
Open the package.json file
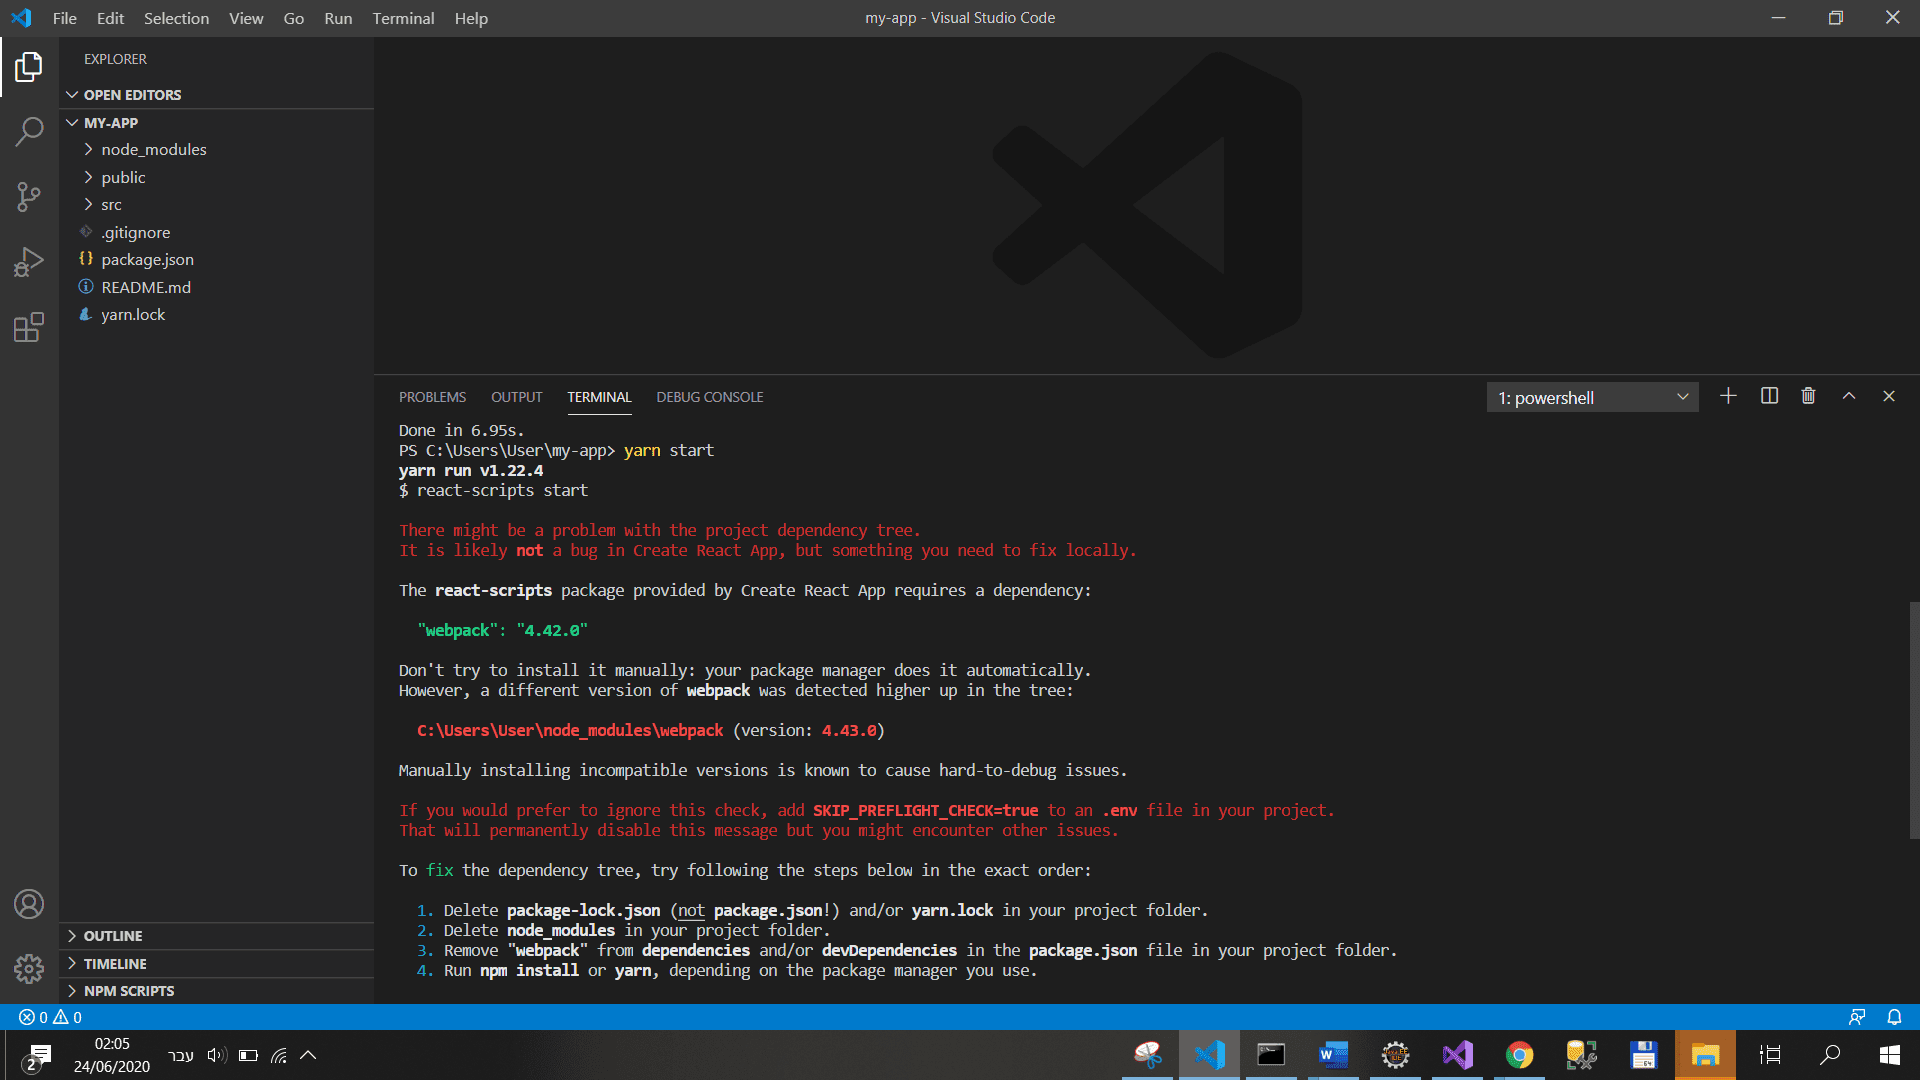pyautogui.click(x=216, y=260)
